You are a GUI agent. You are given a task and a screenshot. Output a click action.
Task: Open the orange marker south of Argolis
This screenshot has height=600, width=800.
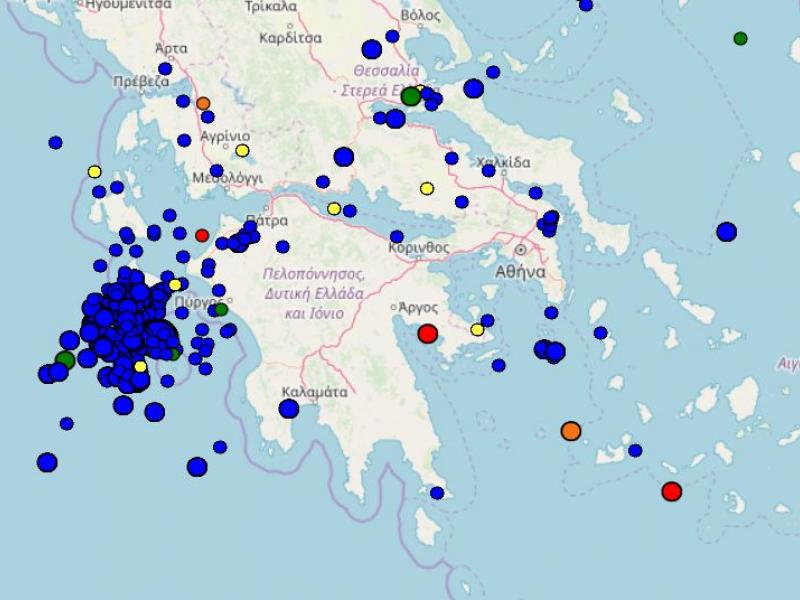point(570,431)
